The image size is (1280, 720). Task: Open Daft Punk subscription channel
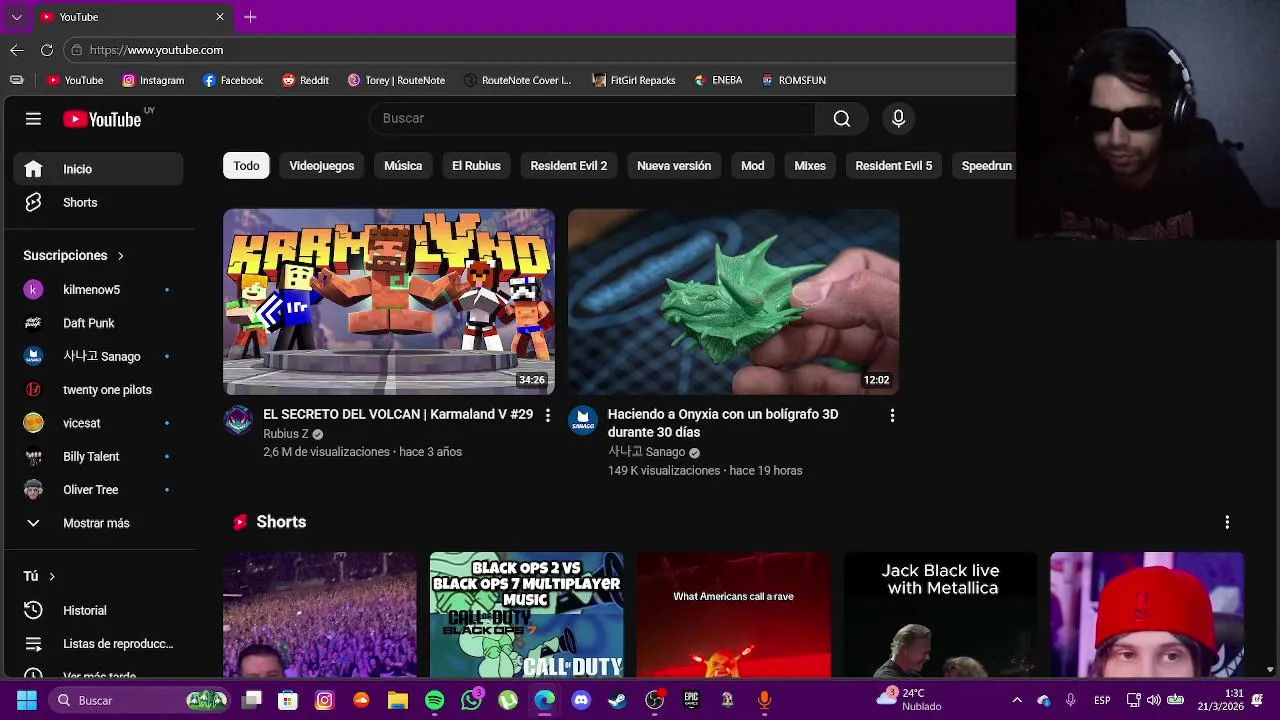[x=98, y=323]
